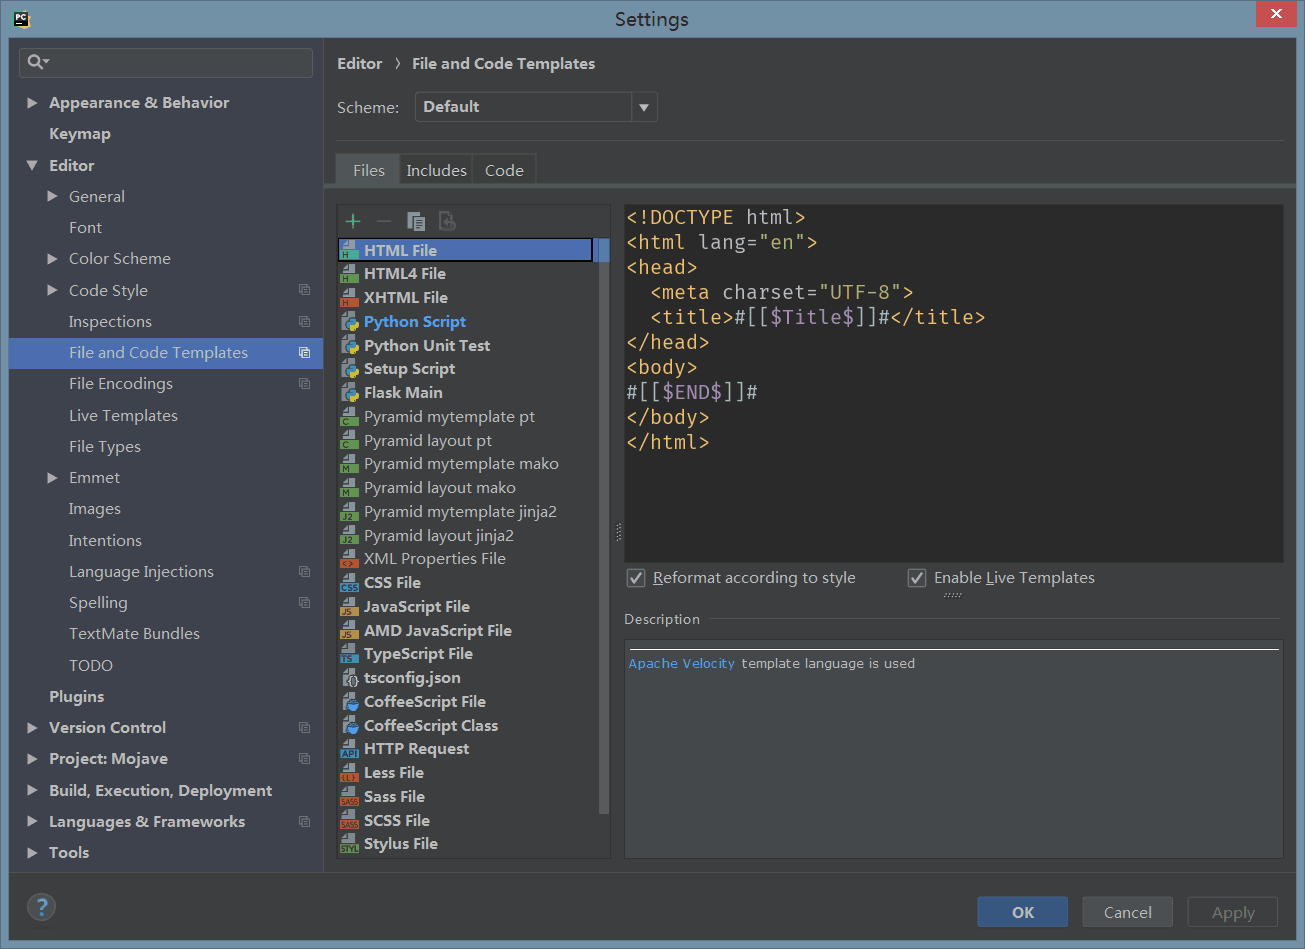Click the Python Script template icon
The image size is (1305, 949).
(349, 322)
